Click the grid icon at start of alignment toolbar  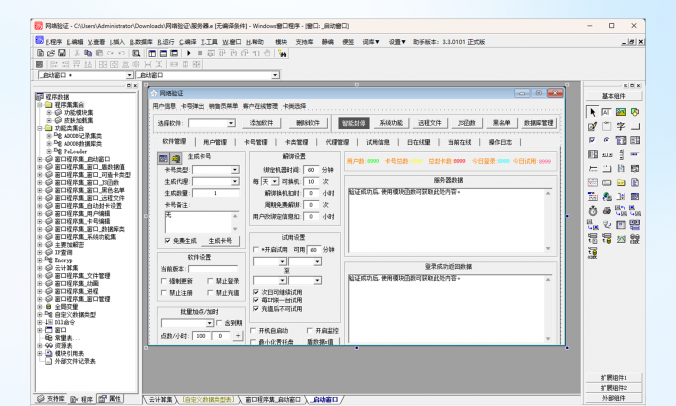click(x=39, y=64)
